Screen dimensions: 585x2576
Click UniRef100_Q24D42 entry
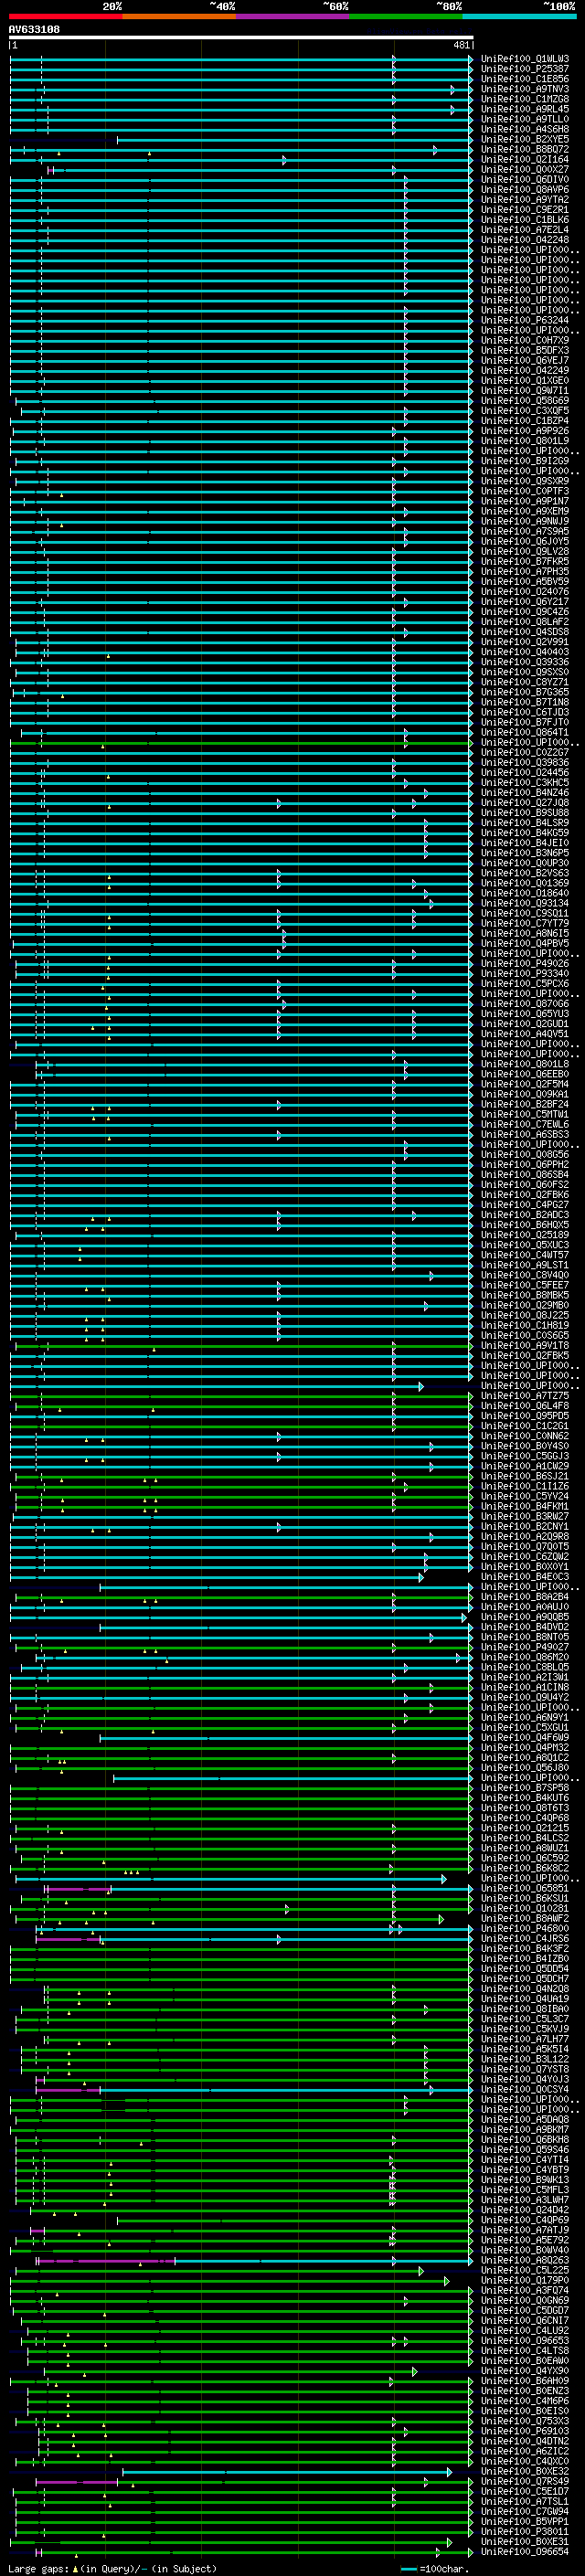tap(524, 2210)
